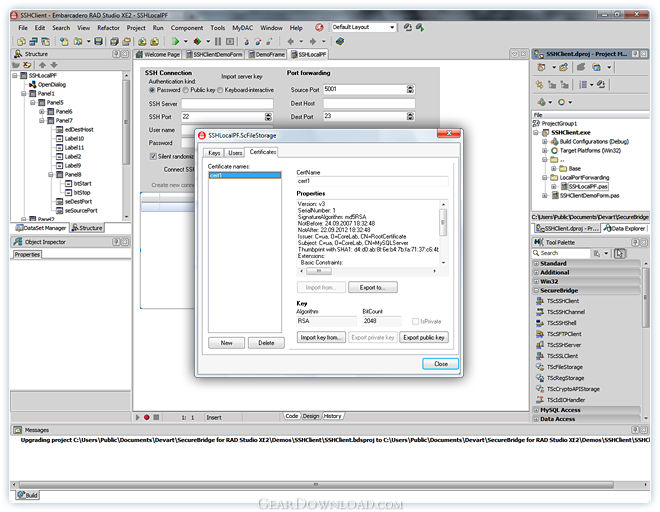The image size is (660, 512).
Task: Click the Export public key button
Action: pos(423,338)
